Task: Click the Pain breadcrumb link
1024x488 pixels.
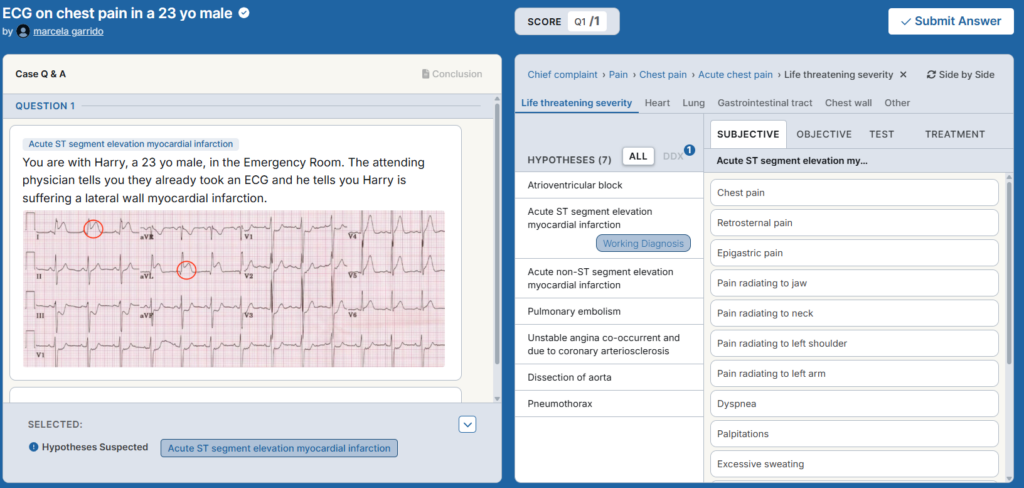Action: pyautogui.click(x=618, y=74)
